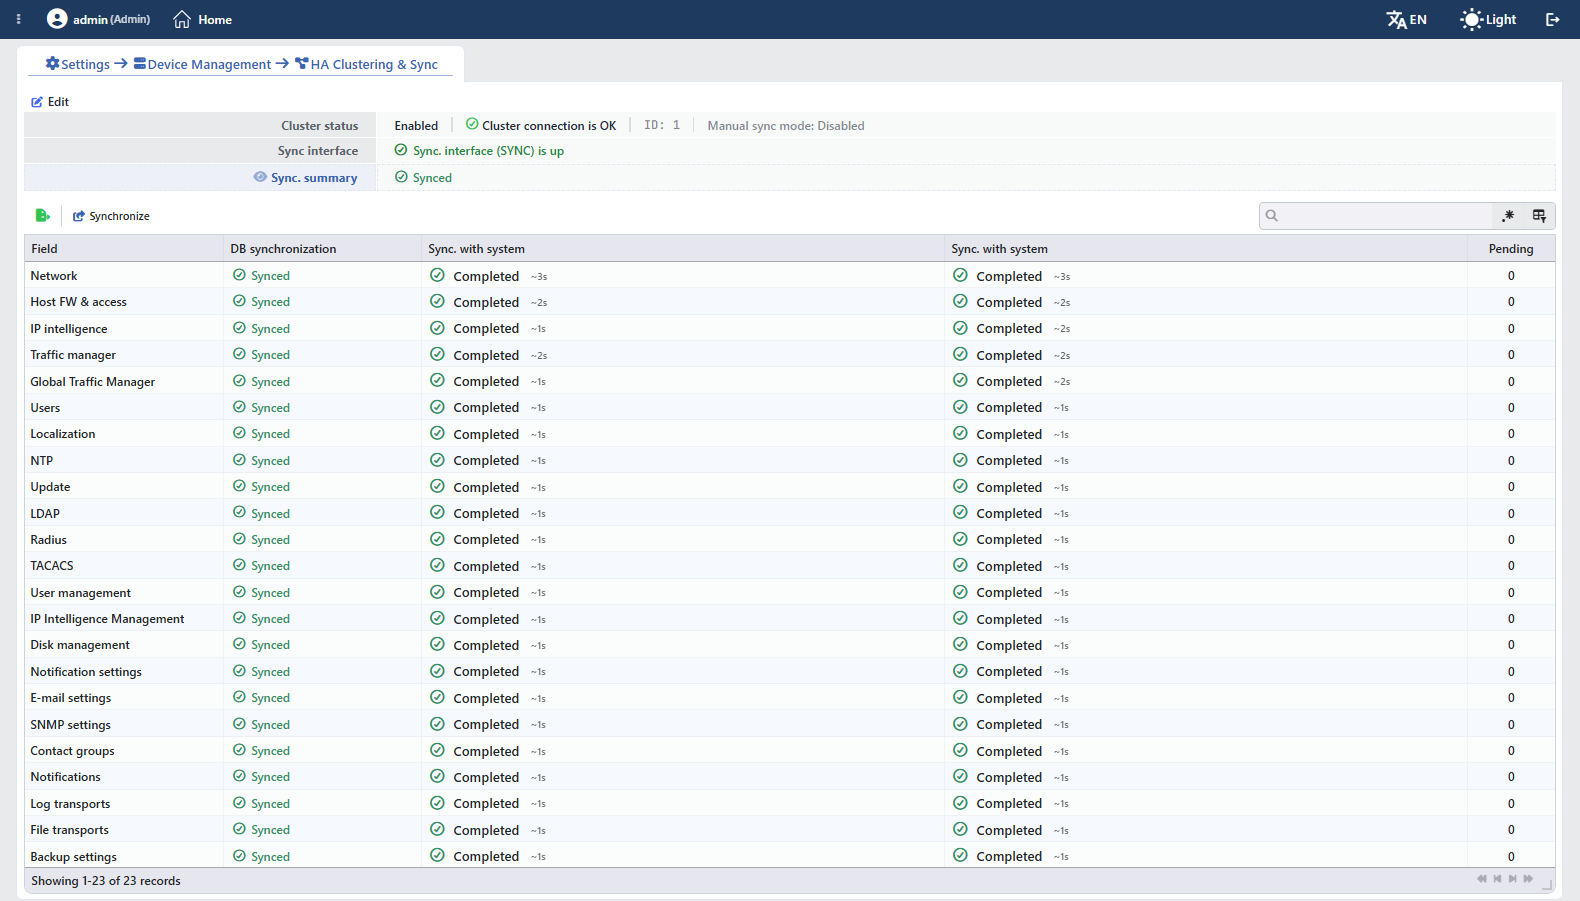Viewport: 1580px width, 901px height.
Task: Select the IP intelligence row
Action: point(790,328)
